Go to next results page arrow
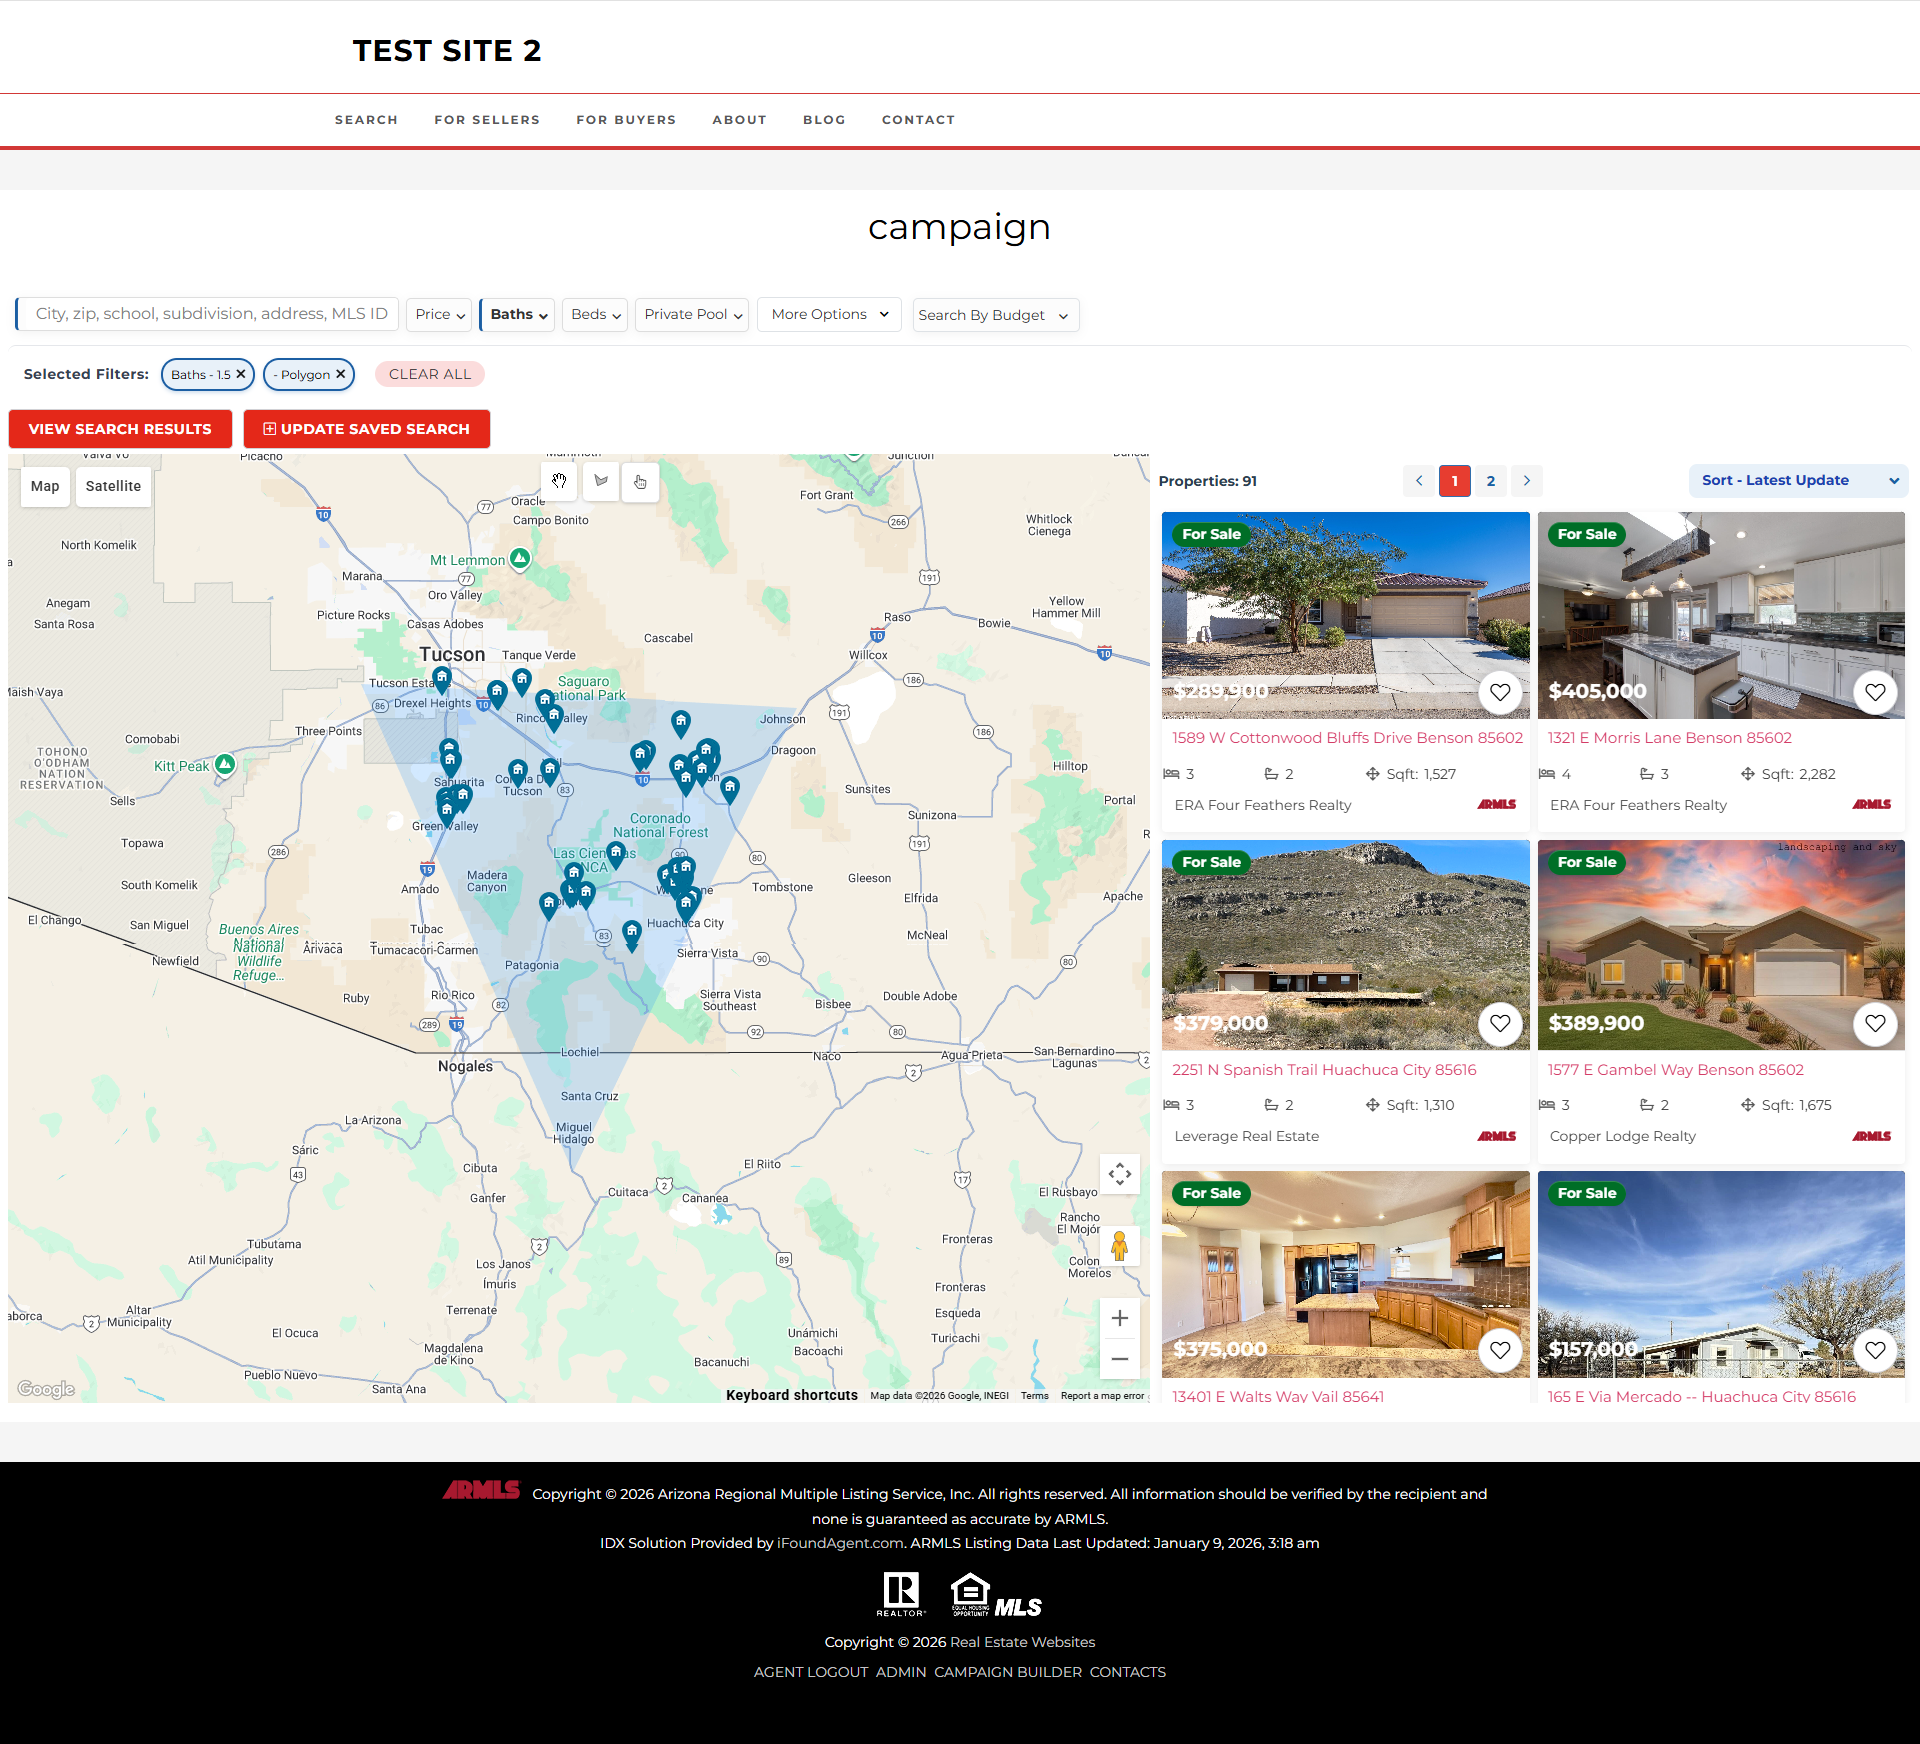 1527,481
